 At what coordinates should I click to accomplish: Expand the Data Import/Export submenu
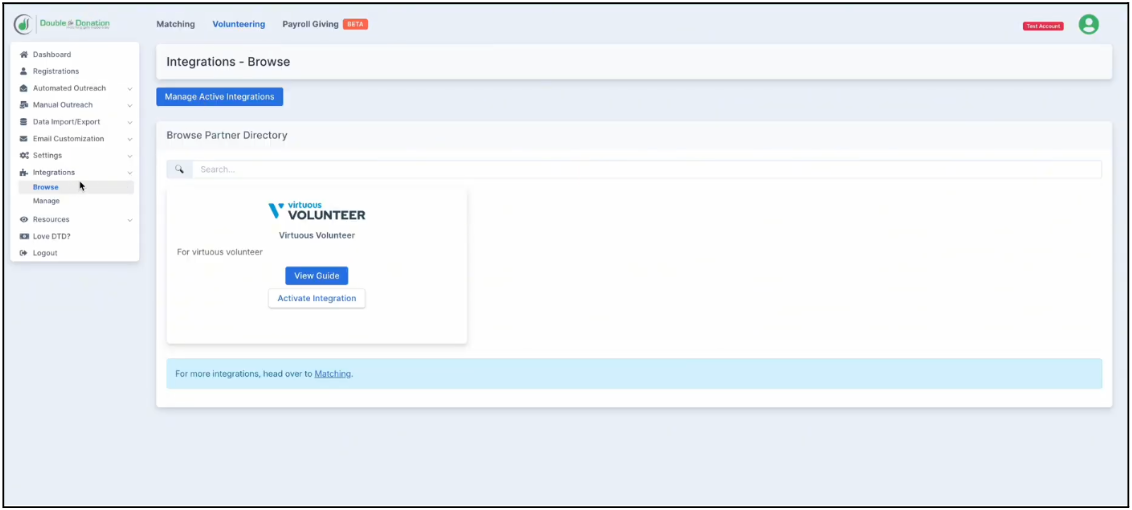pos(129,122)
